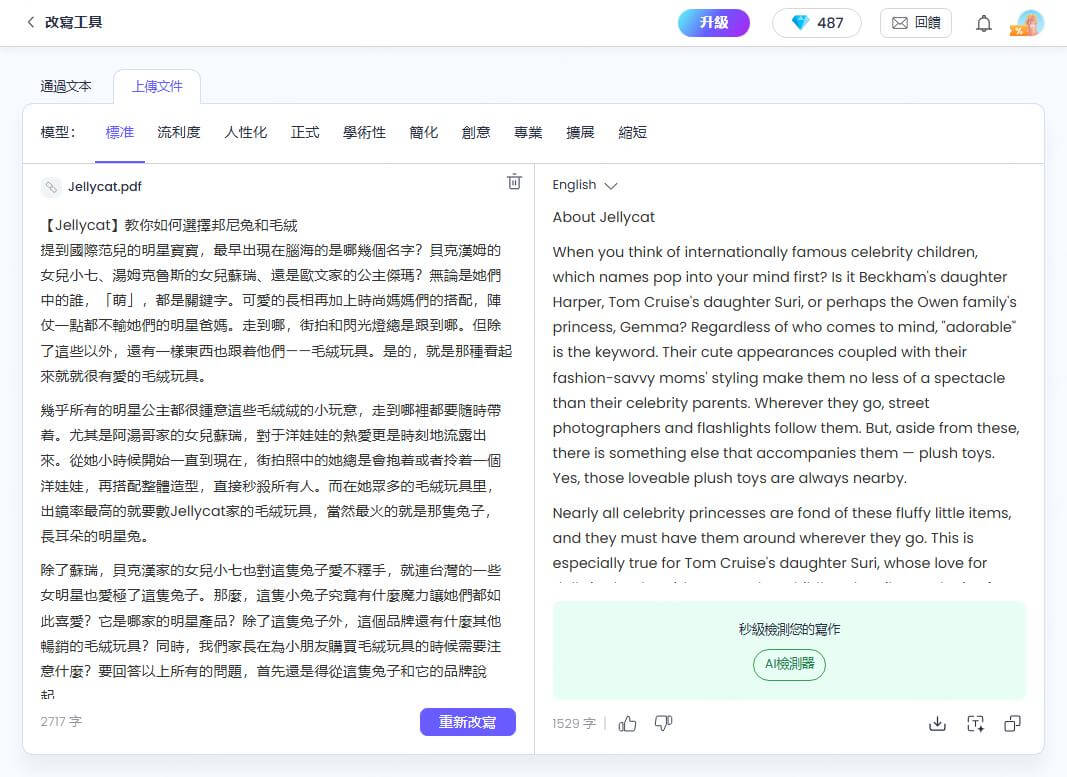This screenshot has width=1067, height=777.
Task: Select the 擴展 model
Action: [580, 132]
